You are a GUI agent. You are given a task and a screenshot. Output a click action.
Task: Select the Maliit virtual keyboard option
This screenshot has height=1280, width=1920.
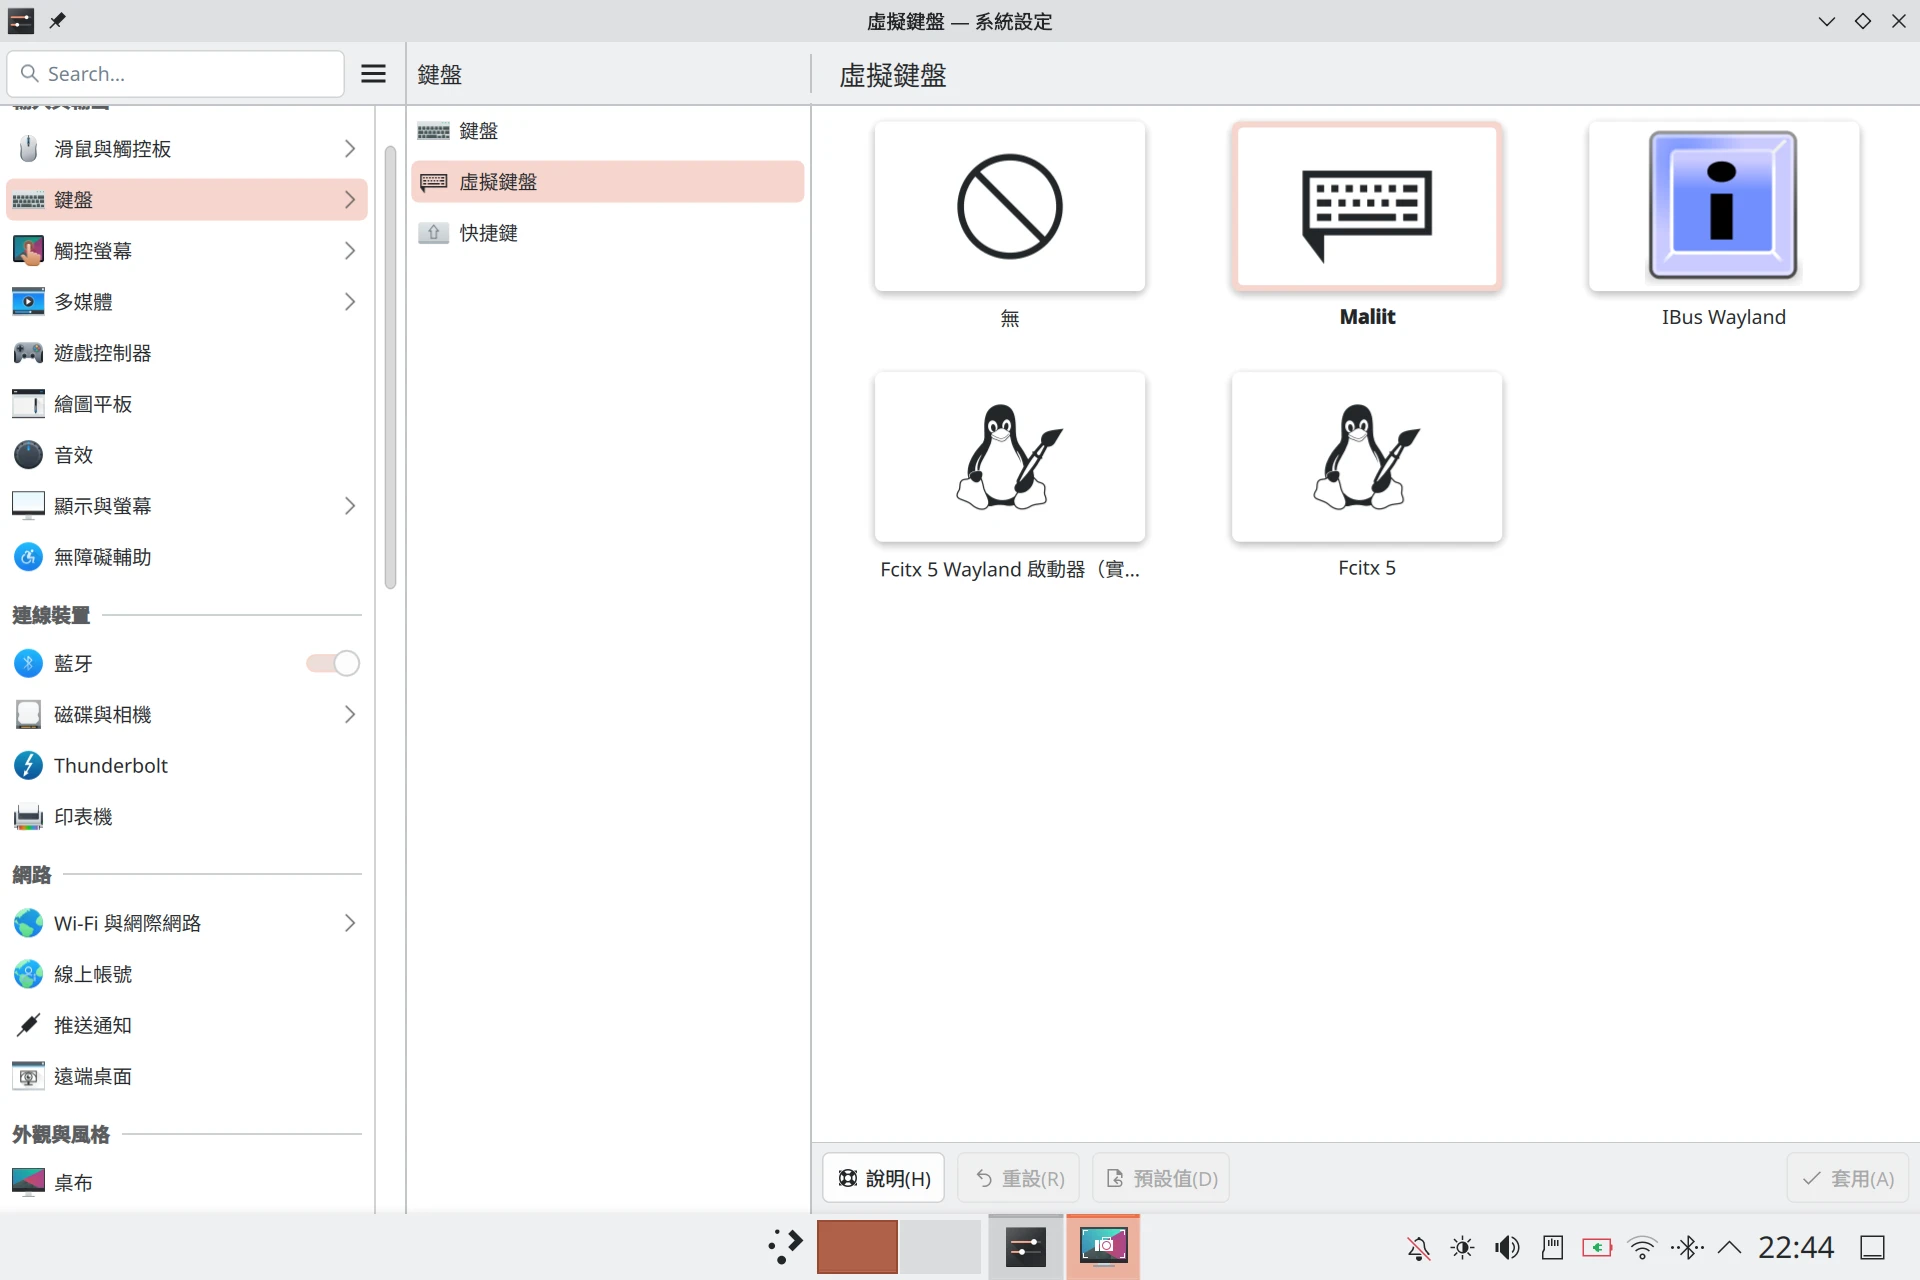pyautogui.click(x=1366, y=208)
